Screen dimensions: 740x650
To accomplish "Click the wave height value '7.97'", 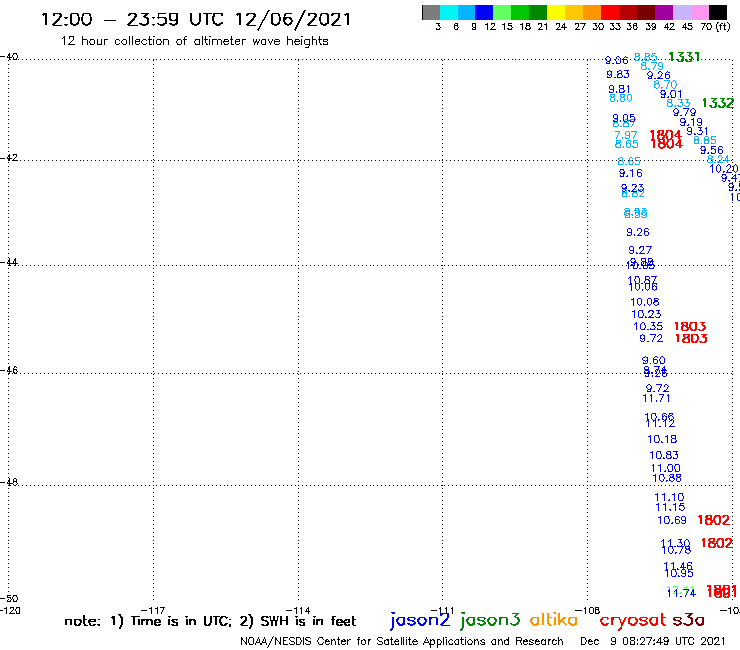I will click(626, 135).
